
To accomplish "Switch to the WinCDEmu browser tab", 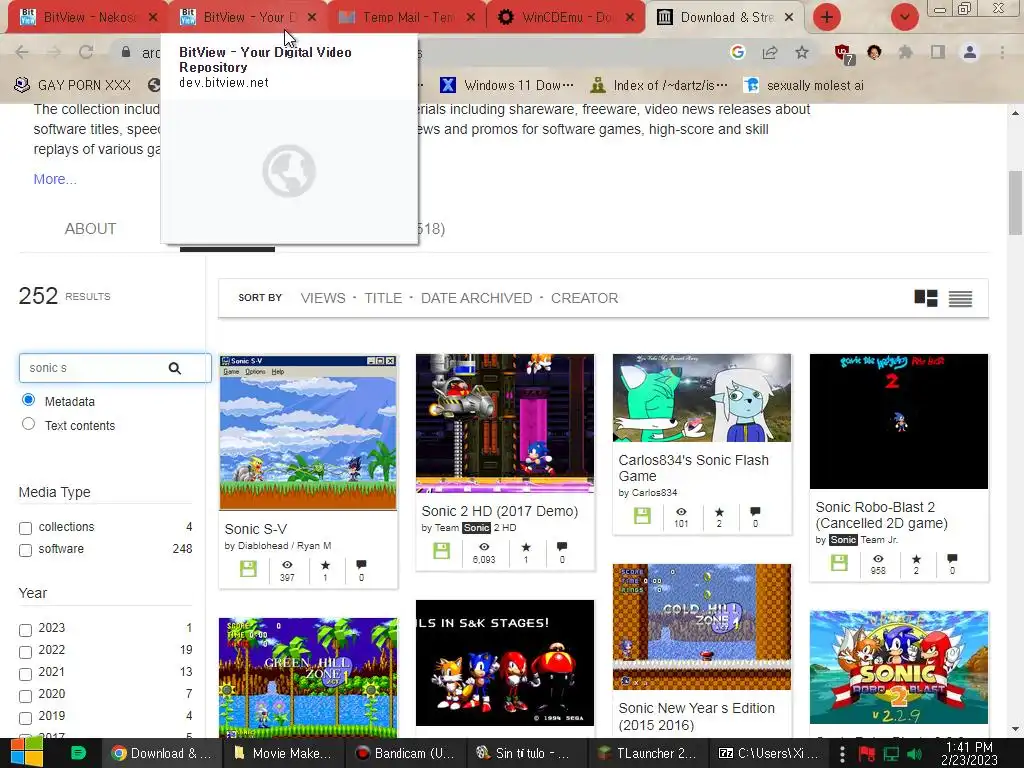I will (x=566, y=18).
